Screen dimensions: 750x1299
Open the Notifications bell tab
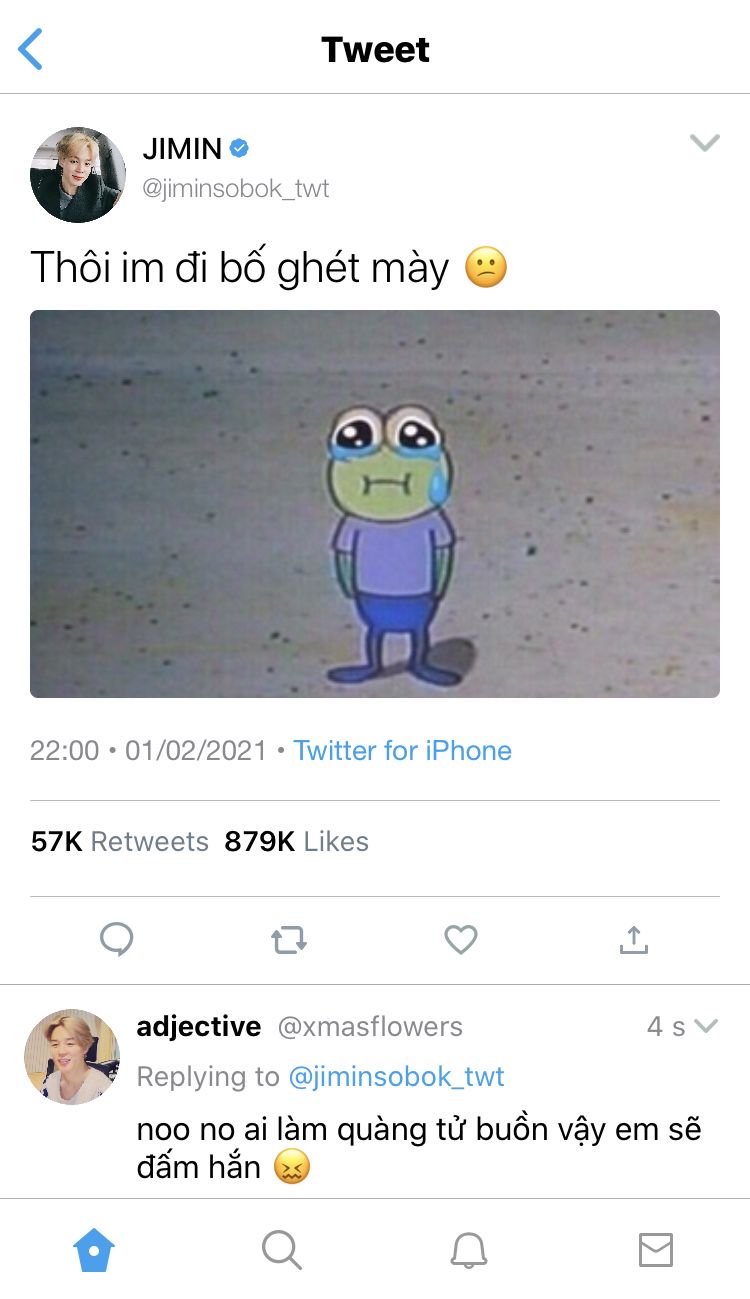click(468, 1250)
